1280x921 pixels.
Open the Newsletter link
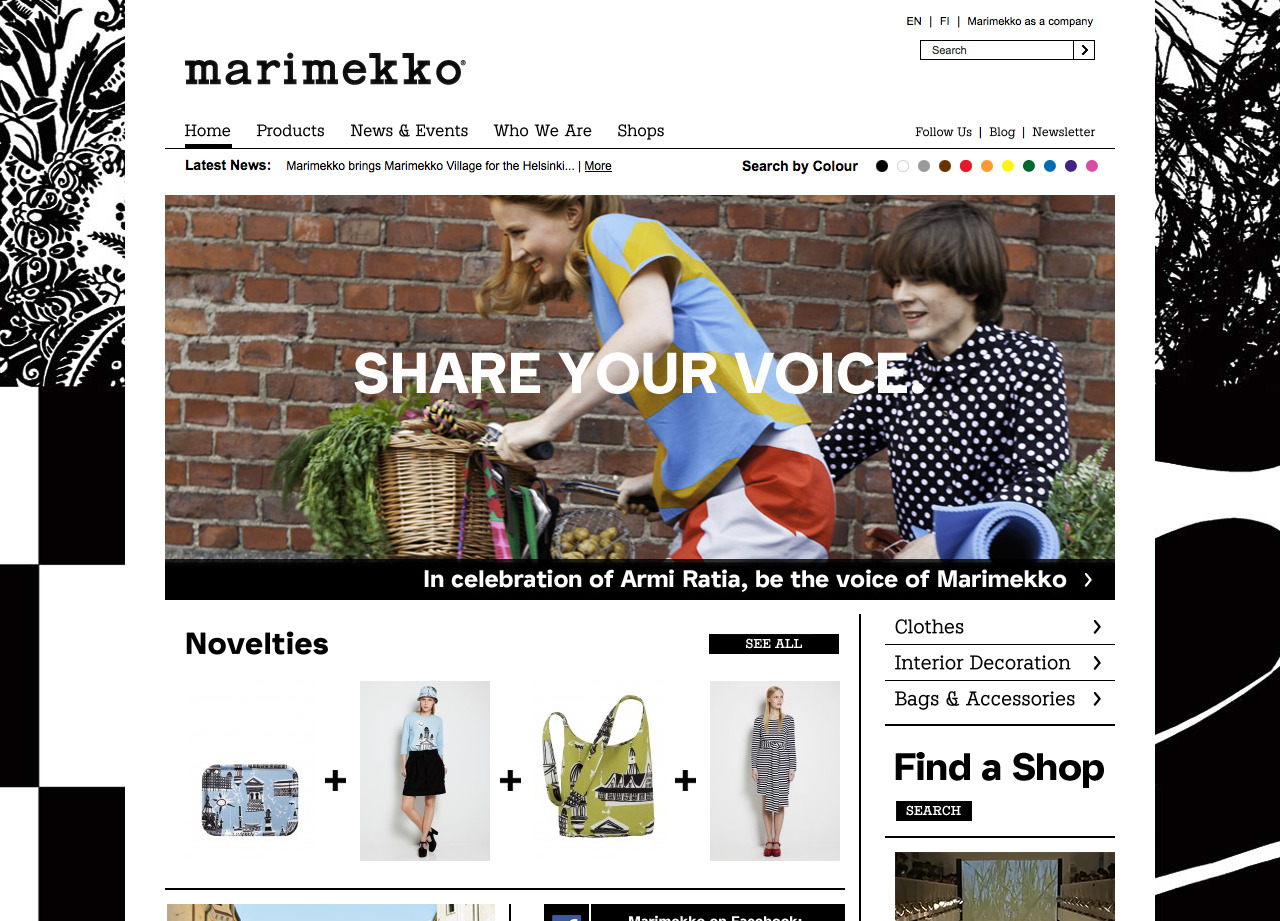pos(1064,132)
